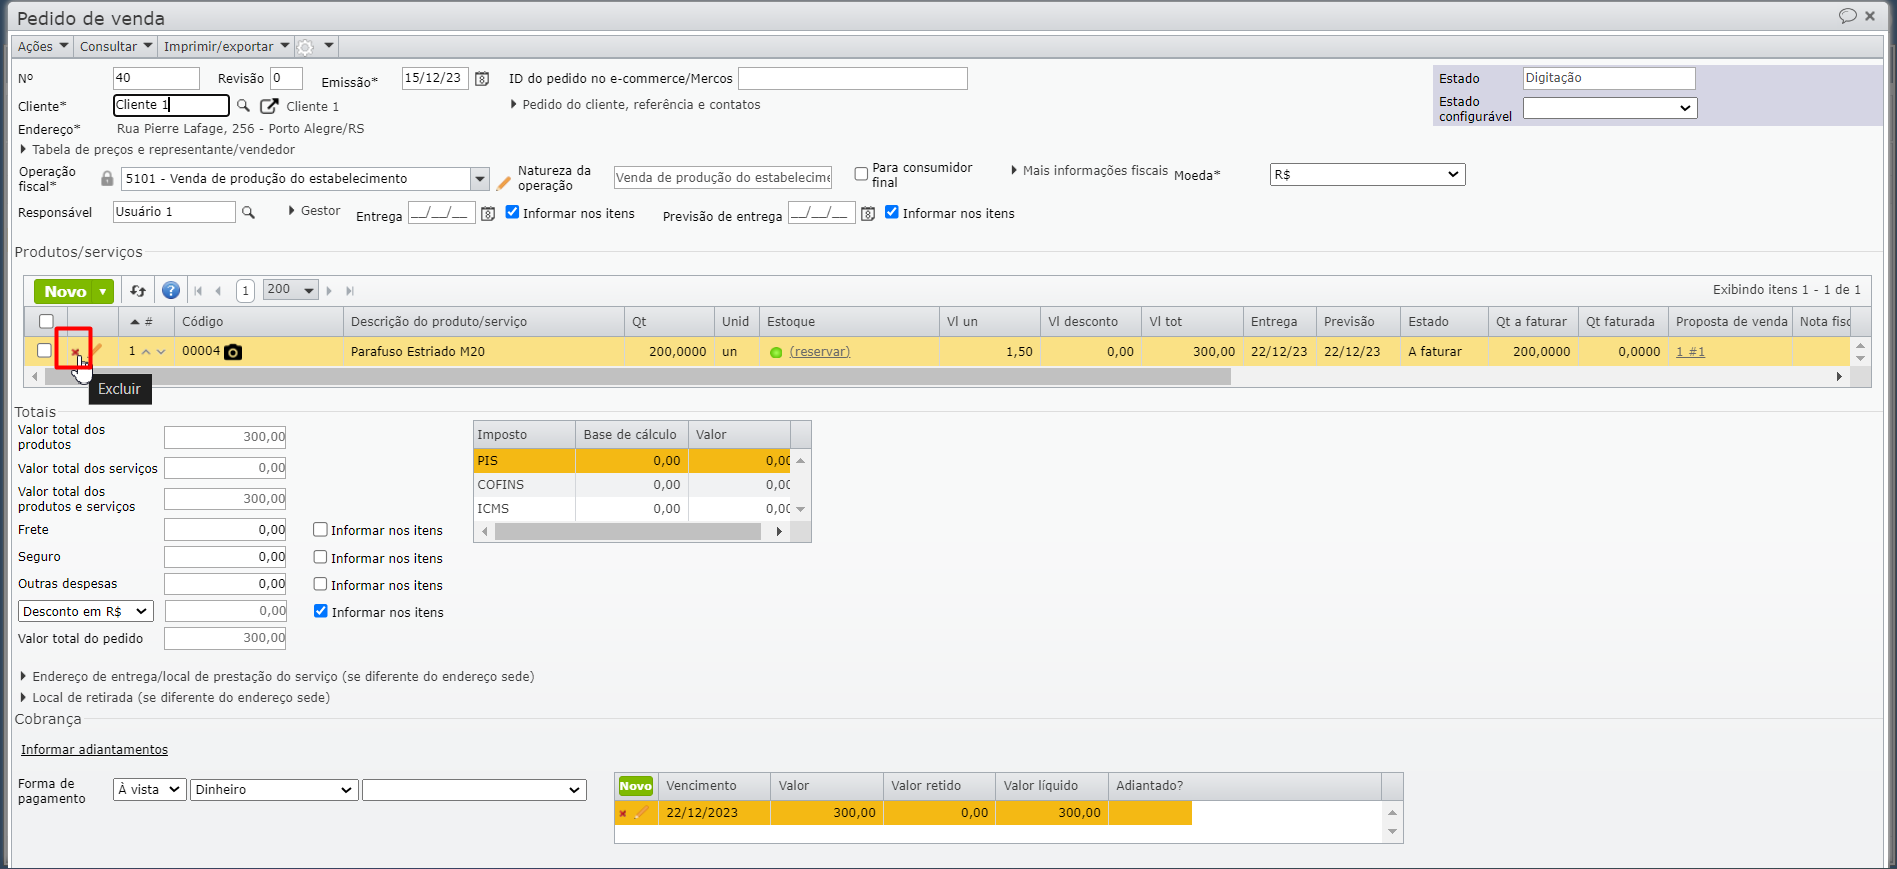Uncheck Informar nos itens for Desconto
This screenshot has height=869, width=1897.
(x=321, y=611)
